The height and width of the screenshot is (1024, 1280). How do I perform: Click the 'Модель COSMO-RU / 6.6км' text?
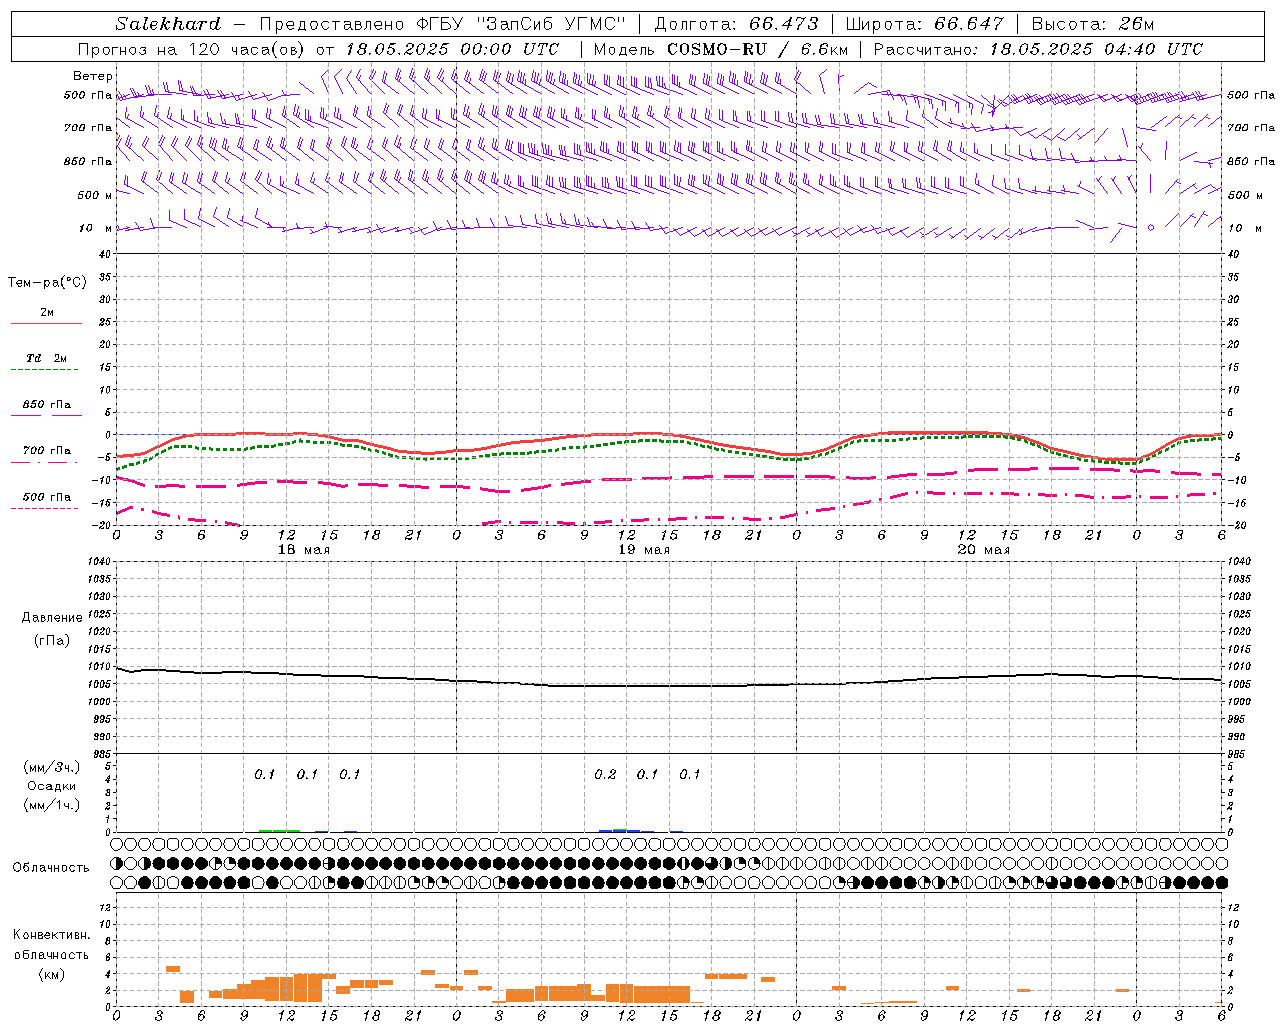(721, 49)
